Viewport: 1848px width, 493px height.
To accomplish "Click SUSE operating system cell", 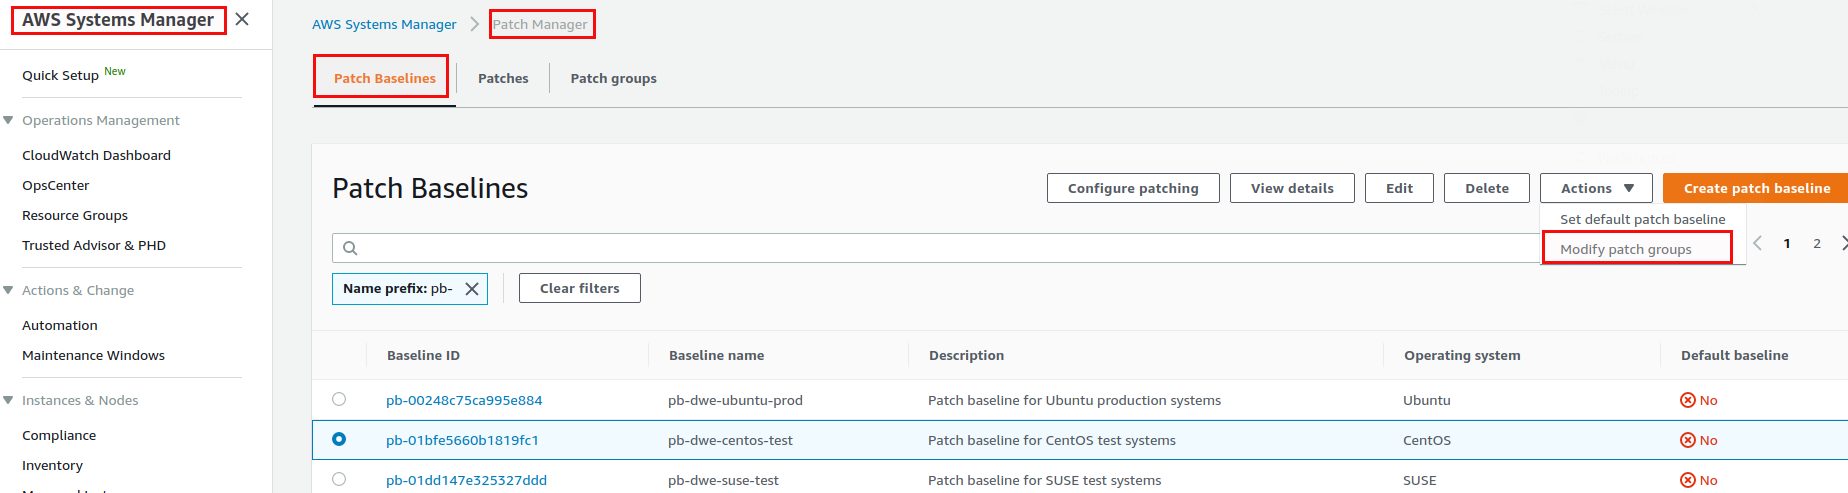I will [1419, 480].
